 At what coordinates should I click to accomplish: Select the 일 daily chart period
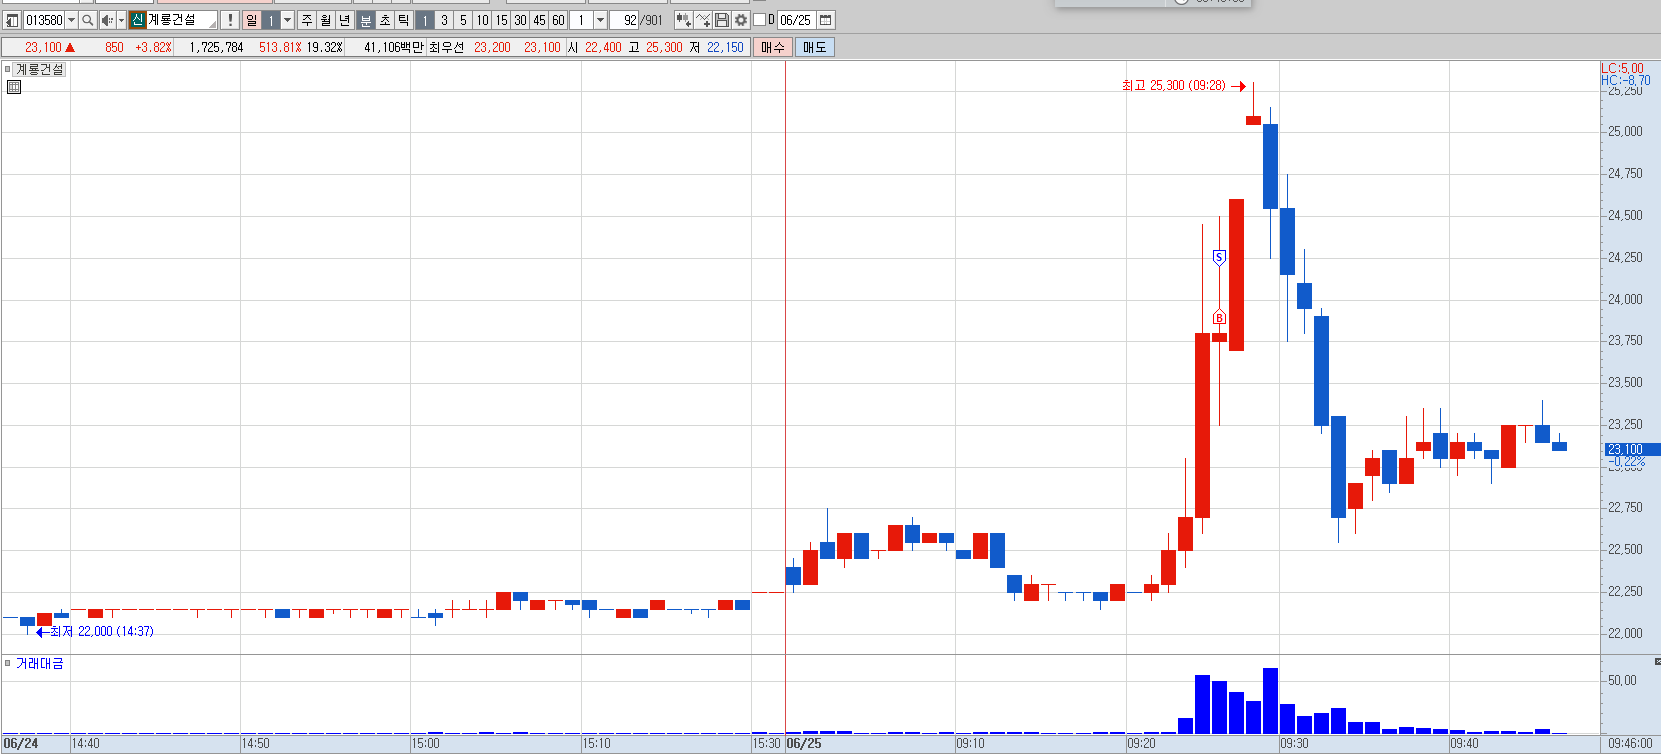251,20
